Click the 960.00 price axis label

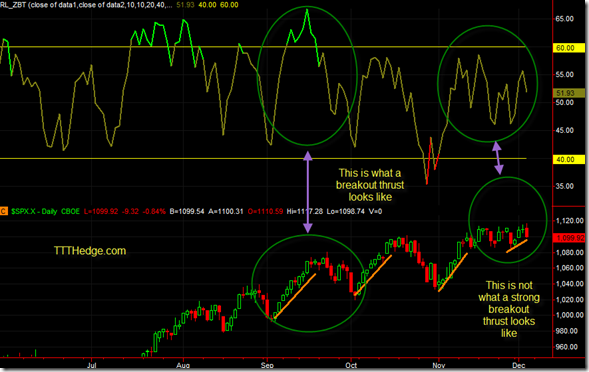[x=567, y=347]
